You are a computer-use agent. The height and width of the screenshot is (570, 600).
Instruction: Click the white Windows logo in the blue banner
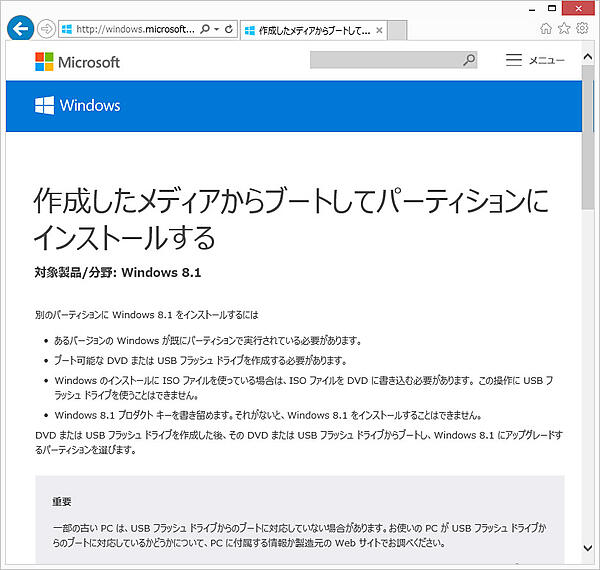tap(44, 105)
